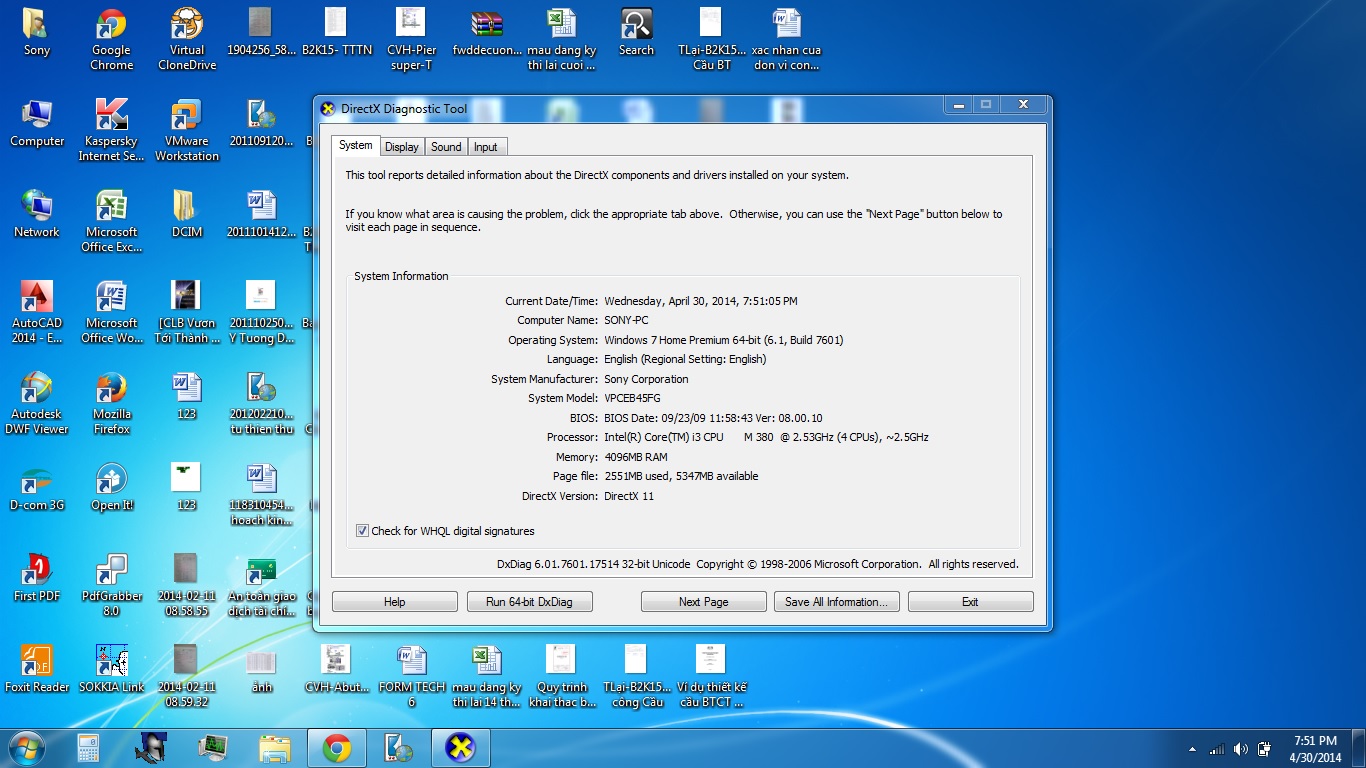The image size is (1366, 768).
Task: Select the First PDF desktop shortcut
Action: pyautogui.click(x=37, y=578)
